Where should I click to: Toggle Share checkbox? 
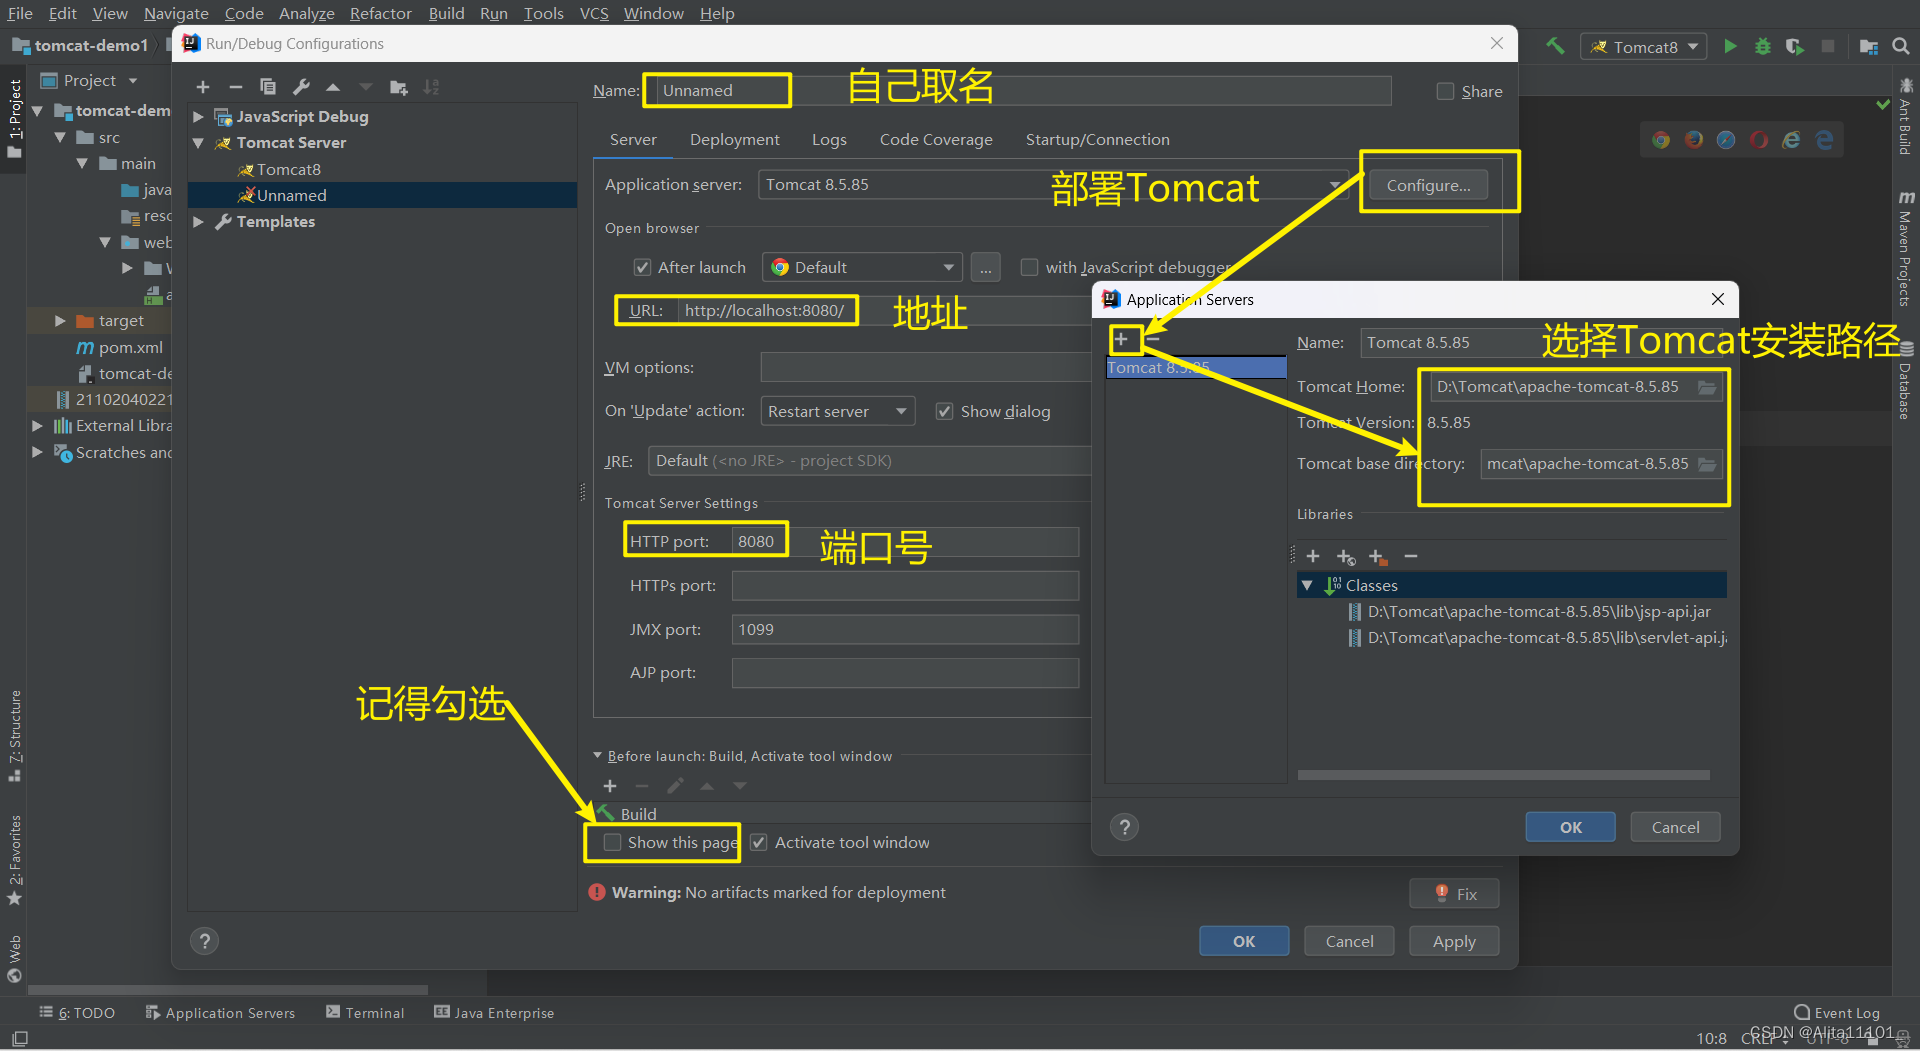[x=1445, y=91]
